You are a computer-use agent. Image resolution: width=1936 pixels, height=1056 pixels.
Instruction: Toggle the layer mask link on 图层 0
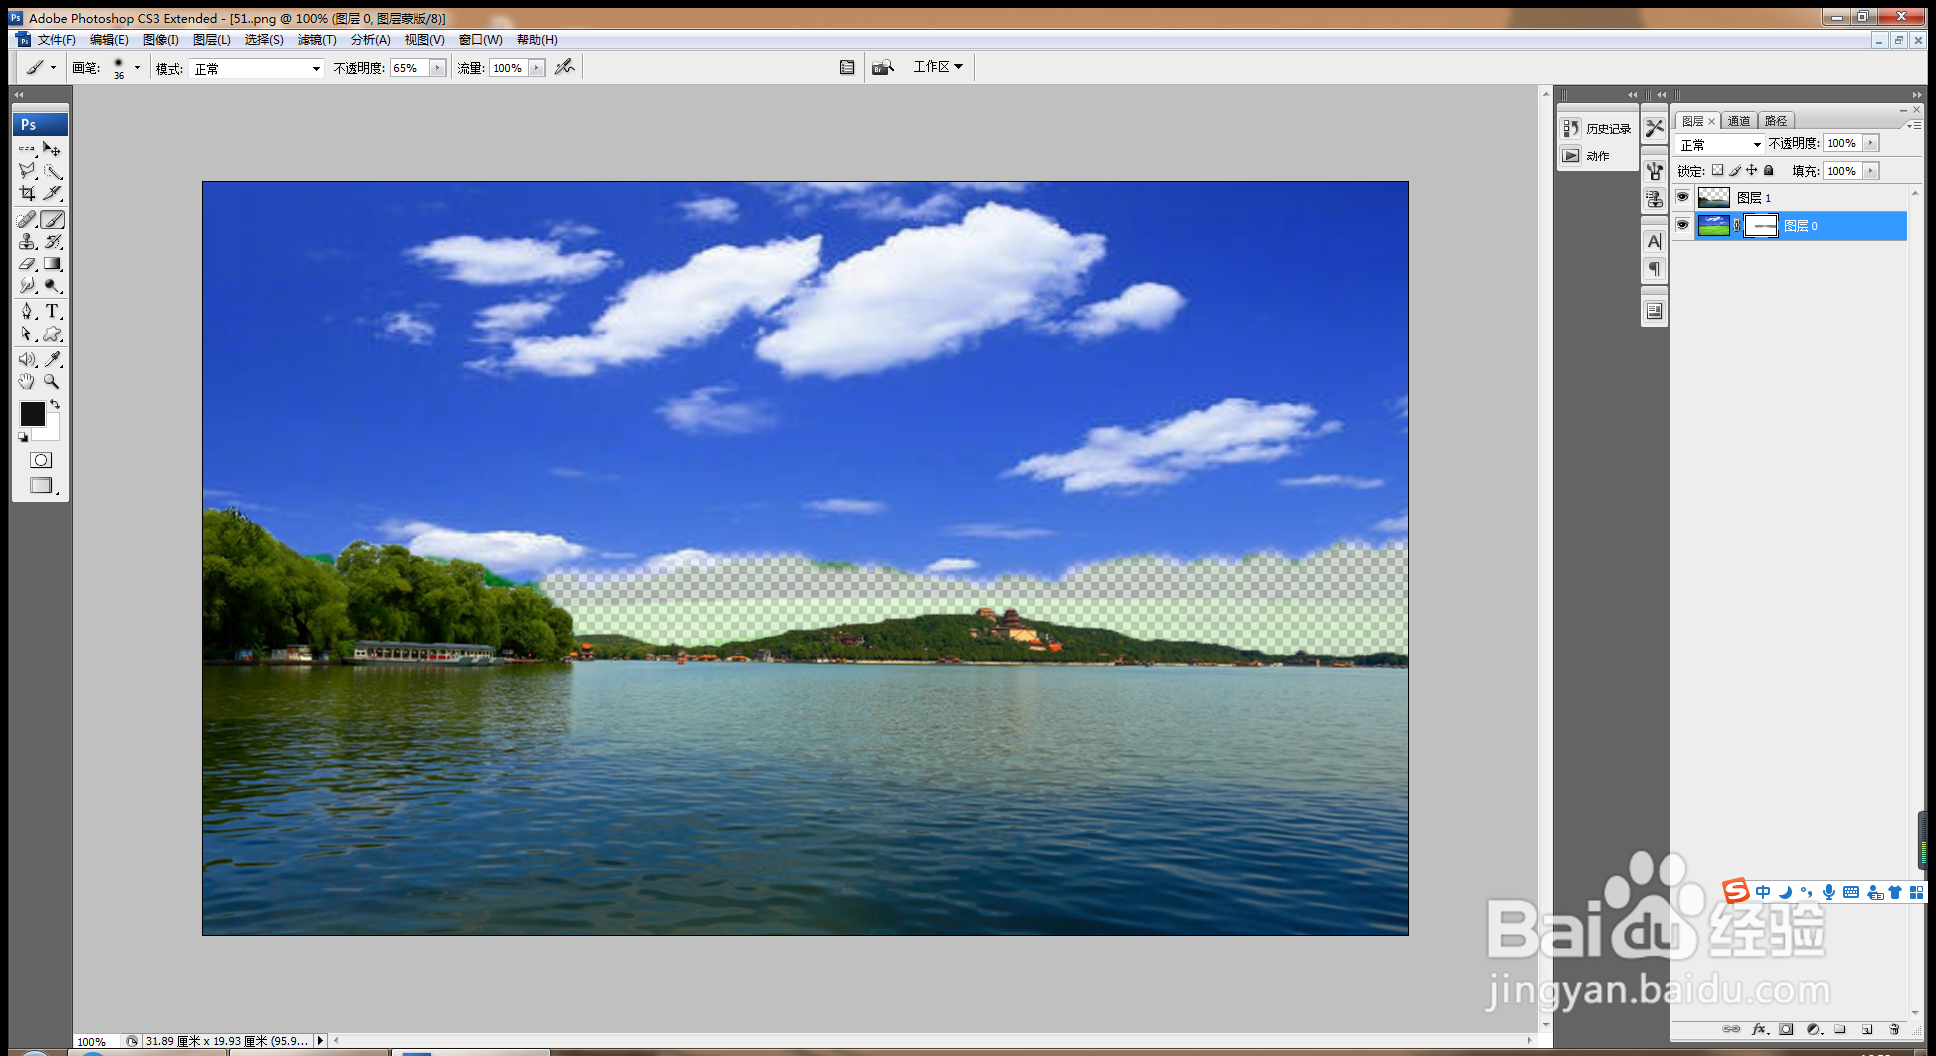pos(1737,225)
